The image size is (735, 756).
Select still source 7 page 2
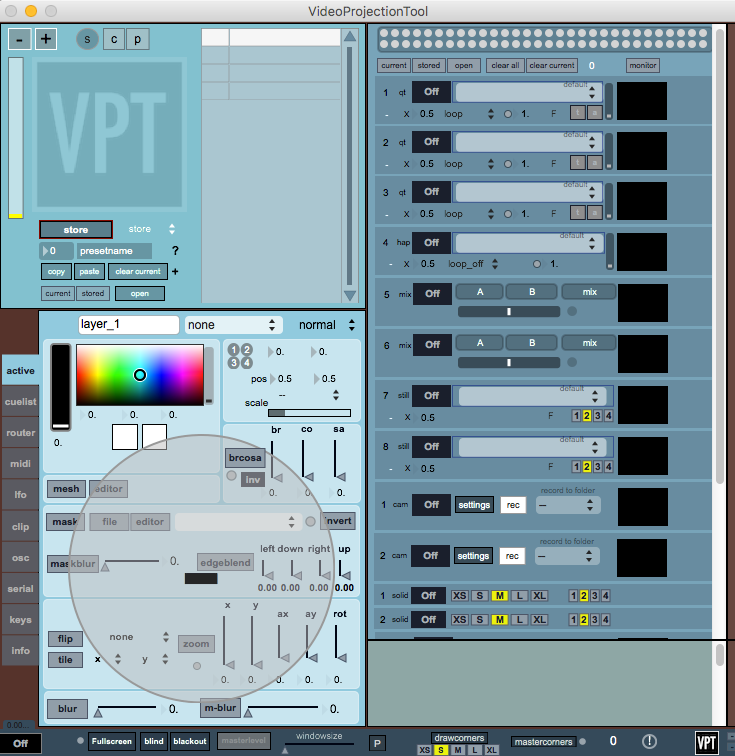click(586, 416)
